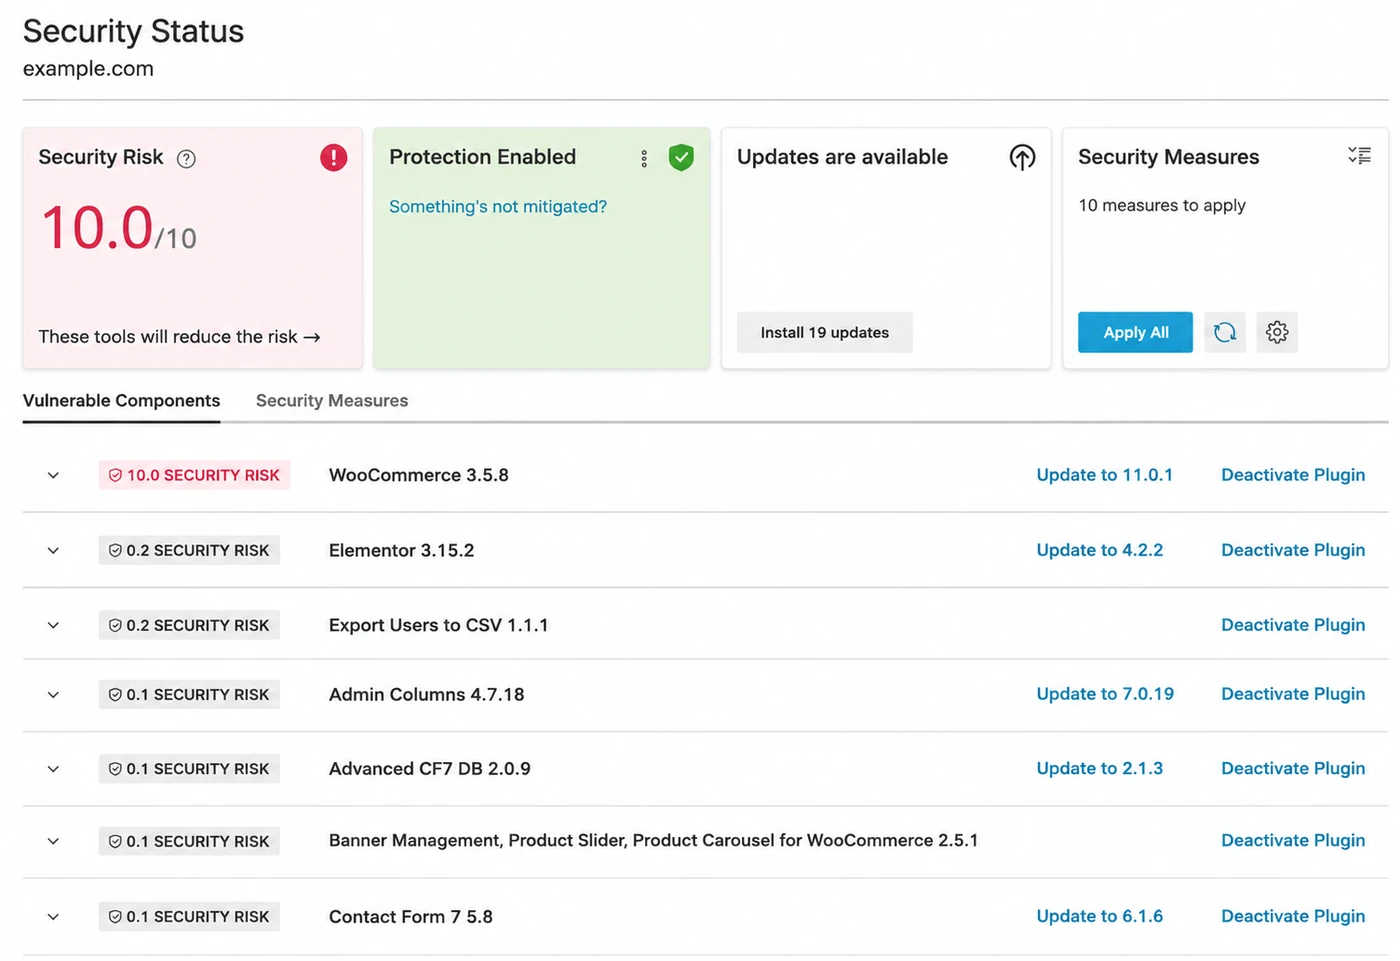Viewport: 1400px width, 961px height.
Task: Click the Security Risk help question-mark icon
Action: point(186,158)
